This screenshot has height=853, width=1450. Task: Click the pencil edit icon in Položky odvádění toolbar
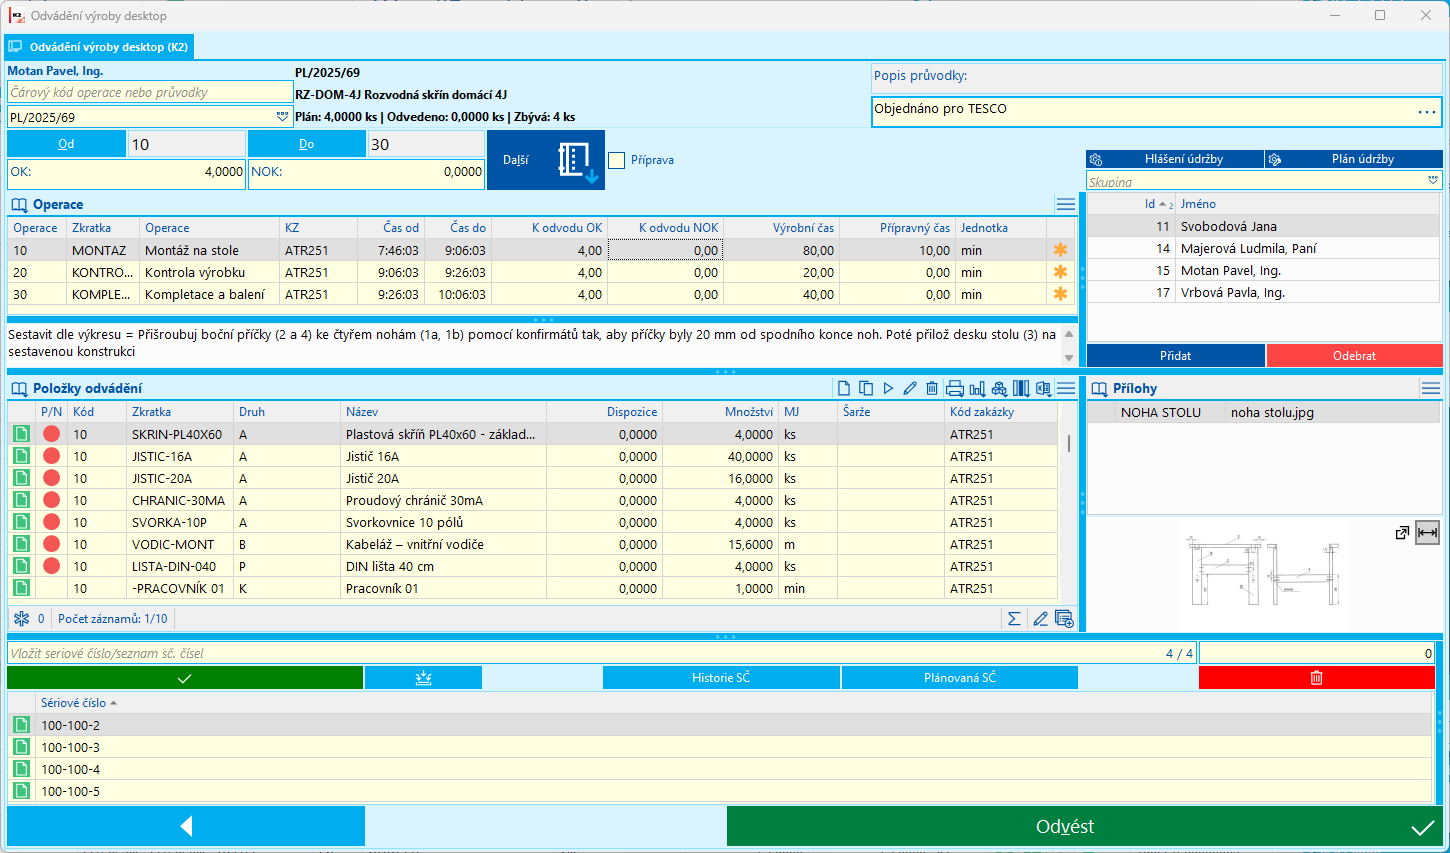910,389
